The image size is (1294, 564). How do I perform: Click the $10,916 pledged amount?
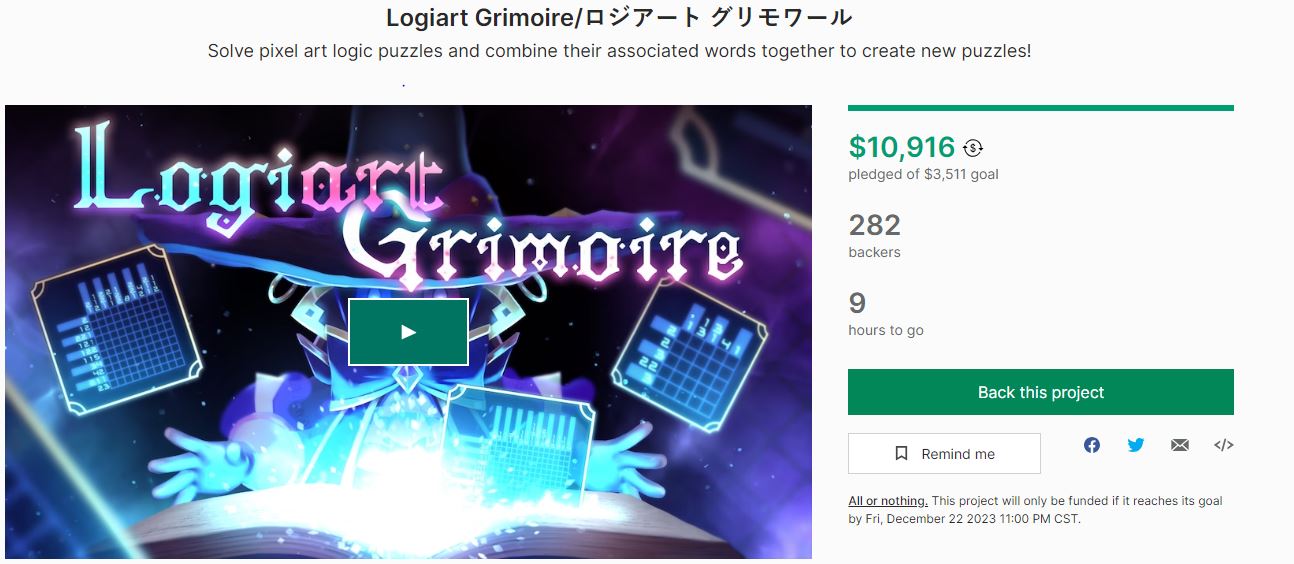[902, 147]
